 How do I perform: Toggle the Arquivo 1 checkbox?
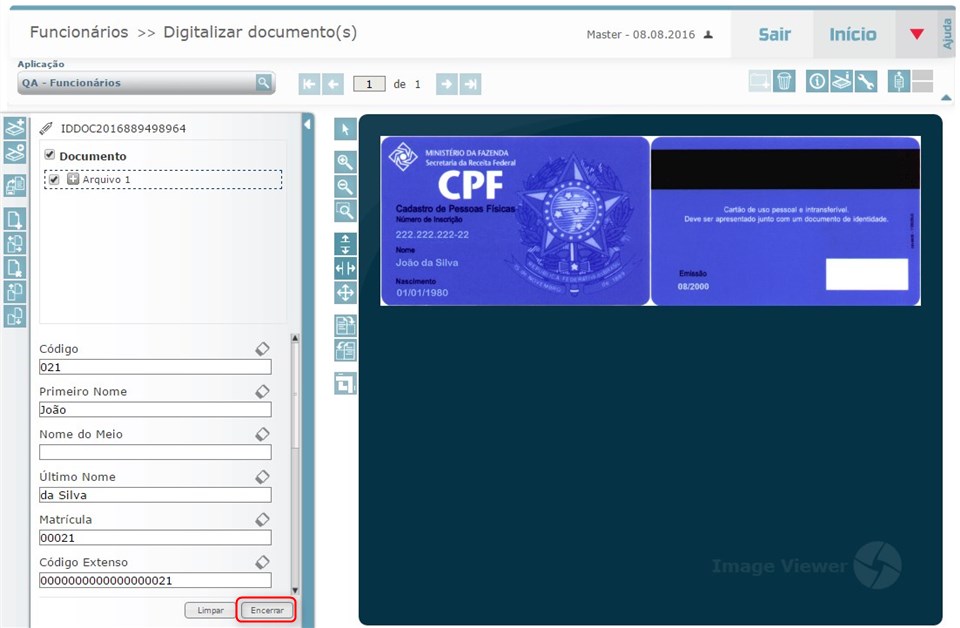54,180
